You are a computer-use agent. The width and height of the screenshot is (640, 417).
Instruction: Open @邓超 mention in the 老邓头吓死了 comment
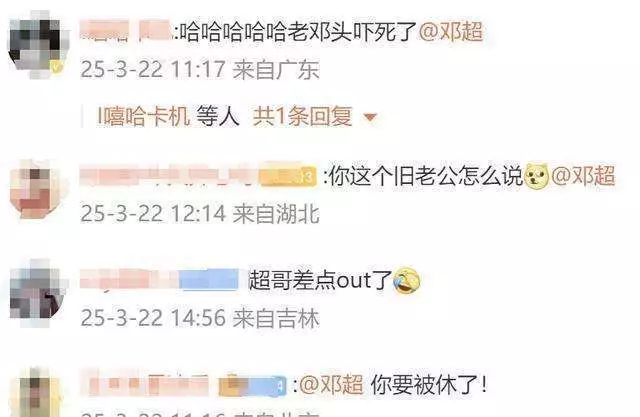[451, 31]
